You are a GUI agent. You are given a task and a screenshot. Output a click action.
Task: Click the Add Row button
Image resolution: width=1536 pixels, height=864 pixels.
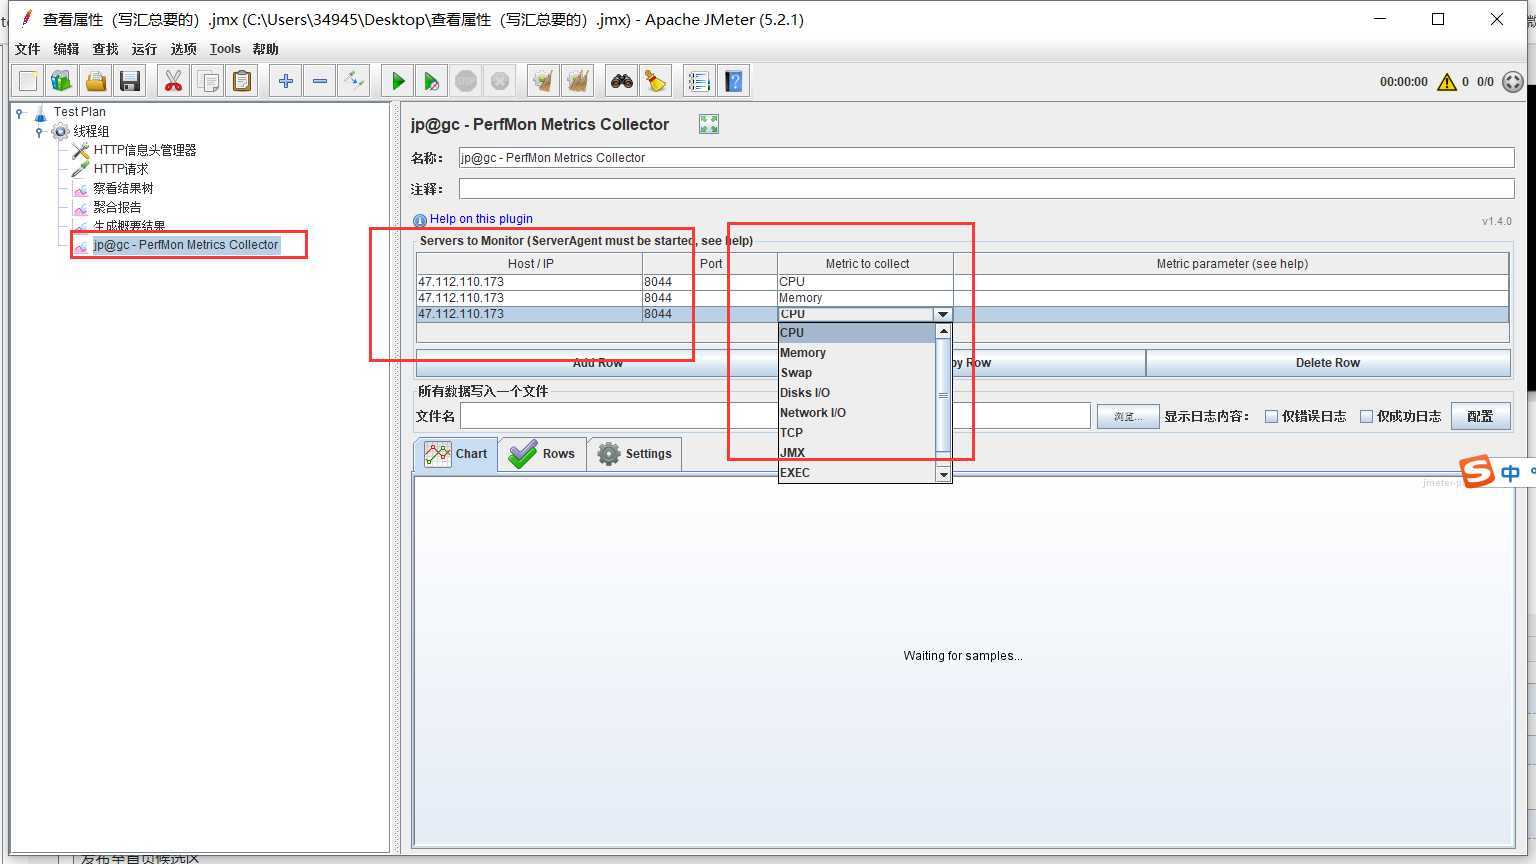pos(597,363)
